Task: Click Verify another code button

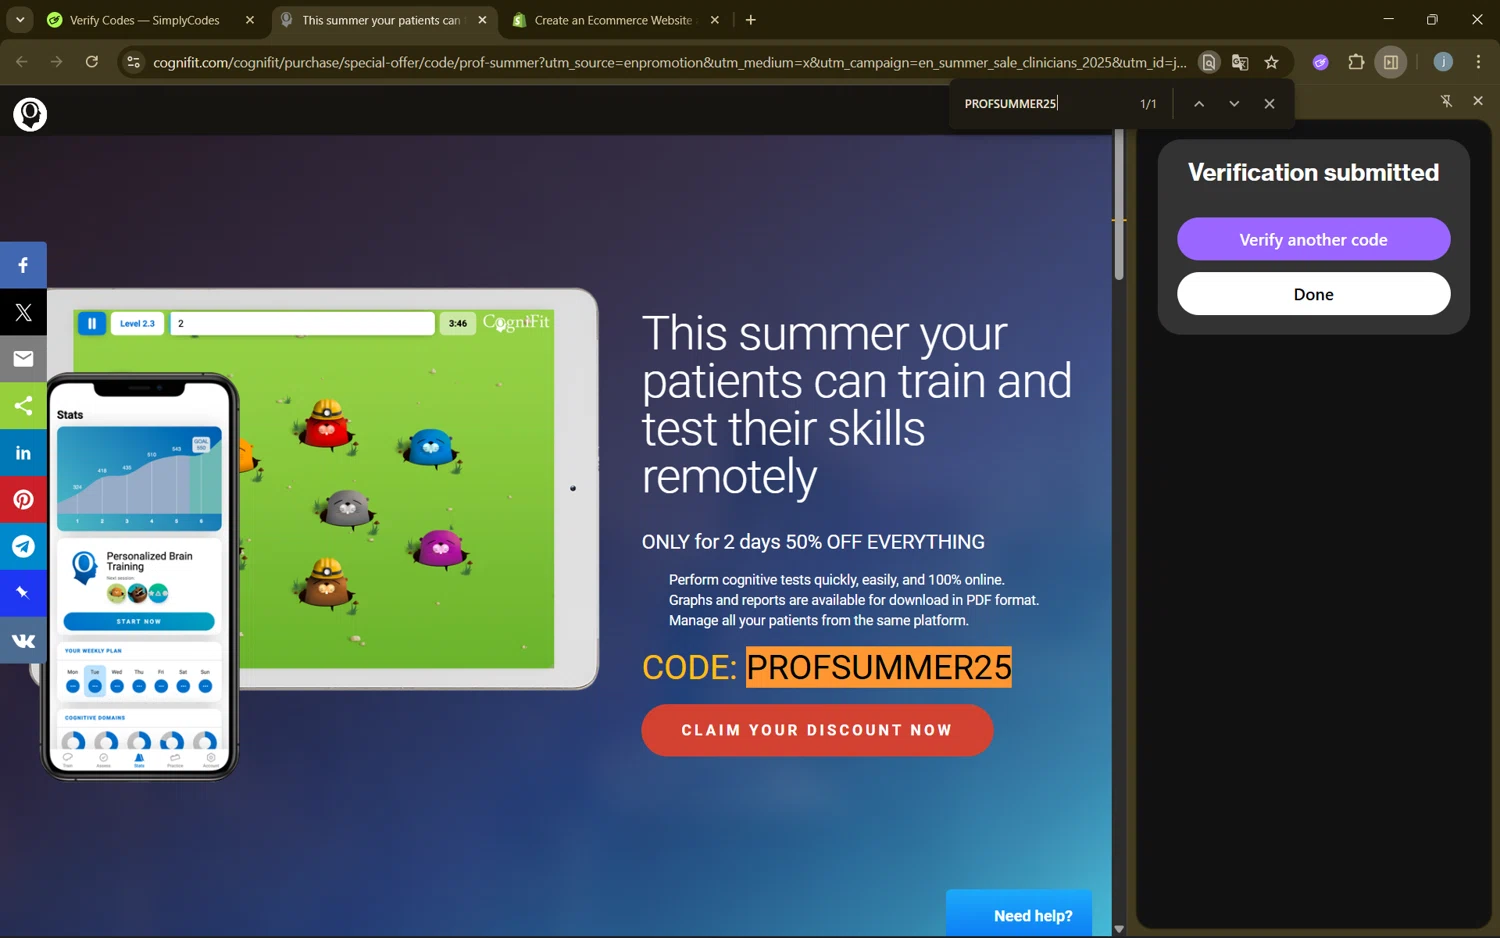Action: [x=1313, y=239]
